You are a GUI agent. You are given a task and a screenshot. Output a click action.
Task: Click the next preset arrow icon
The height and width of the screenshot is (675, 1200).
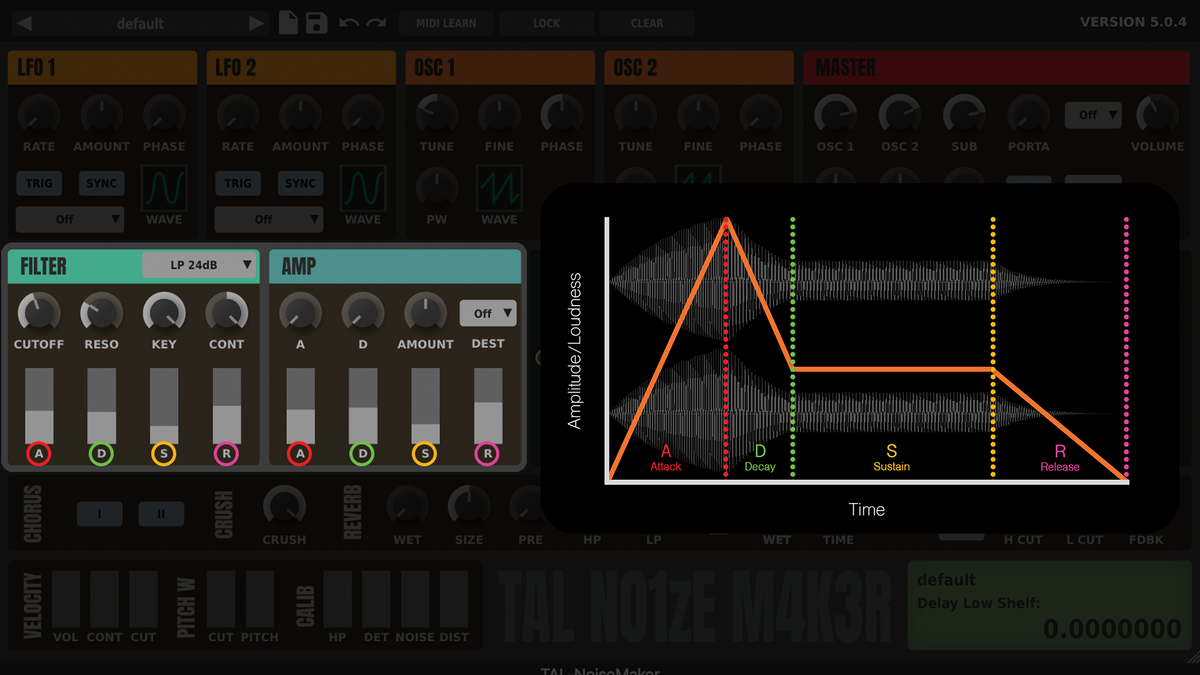pos(256,22)
